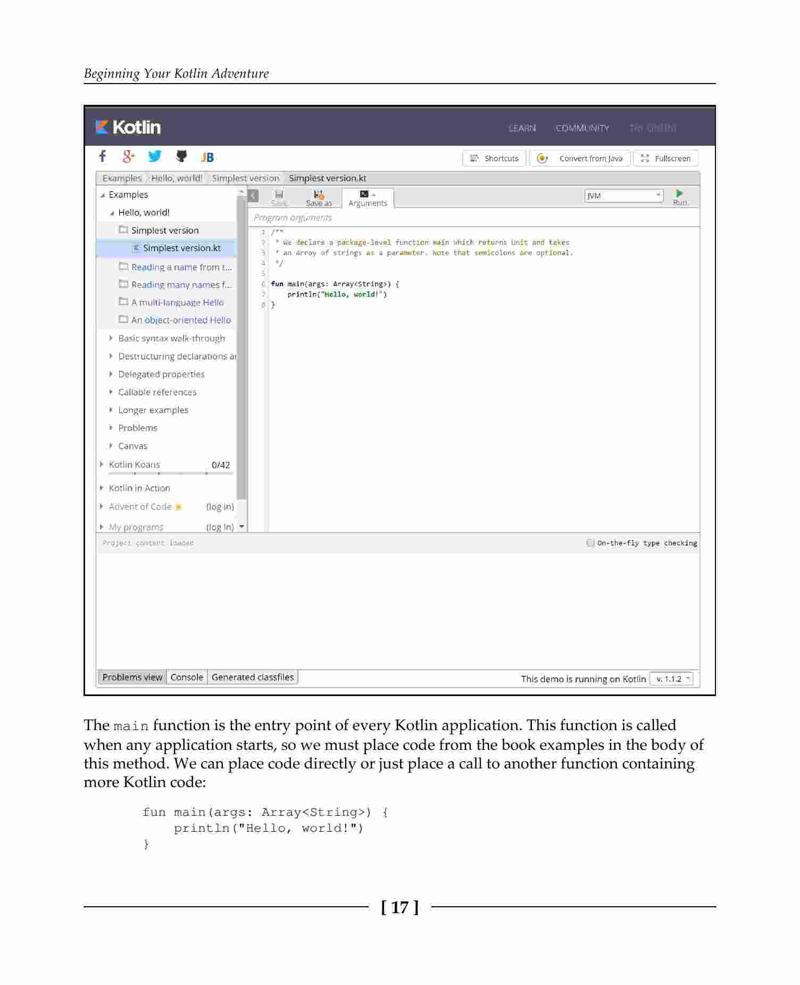The width and height of the screenshot is (800, 985).
Task: Expand the Canvas tree node
Action: [x=111, y=445]
